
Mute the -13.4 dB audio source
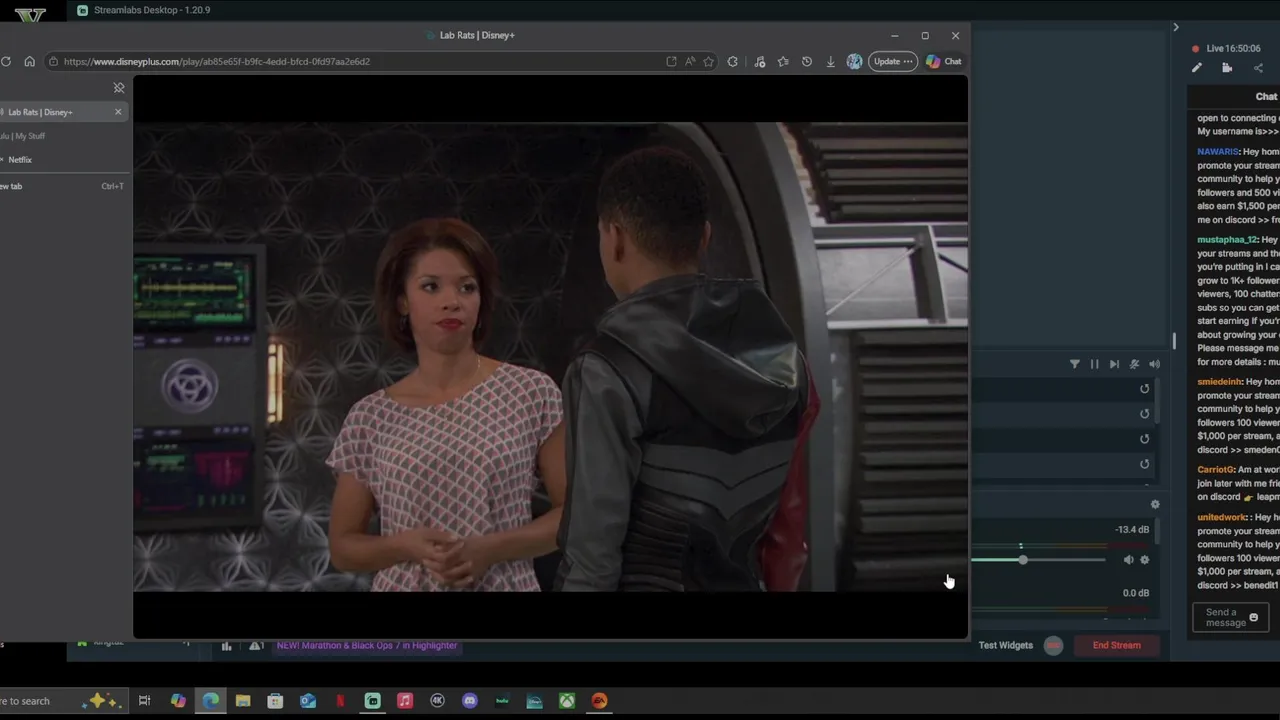[x=1128, y=560]
